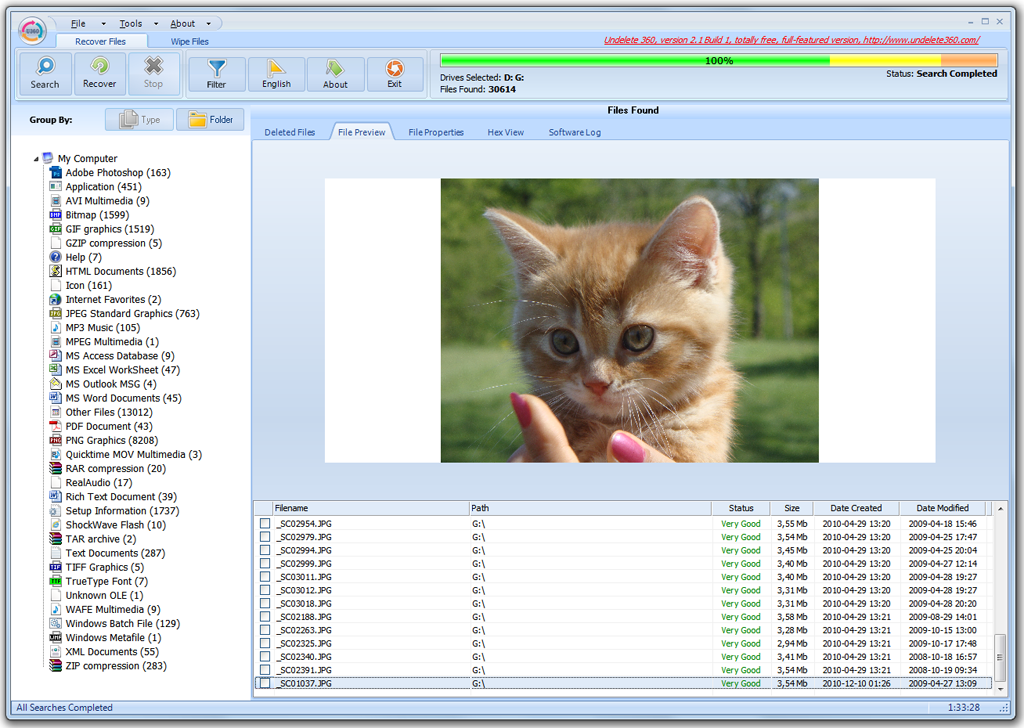Open the Hex View tab
The image size is (1024, 728).
[505, 131]
